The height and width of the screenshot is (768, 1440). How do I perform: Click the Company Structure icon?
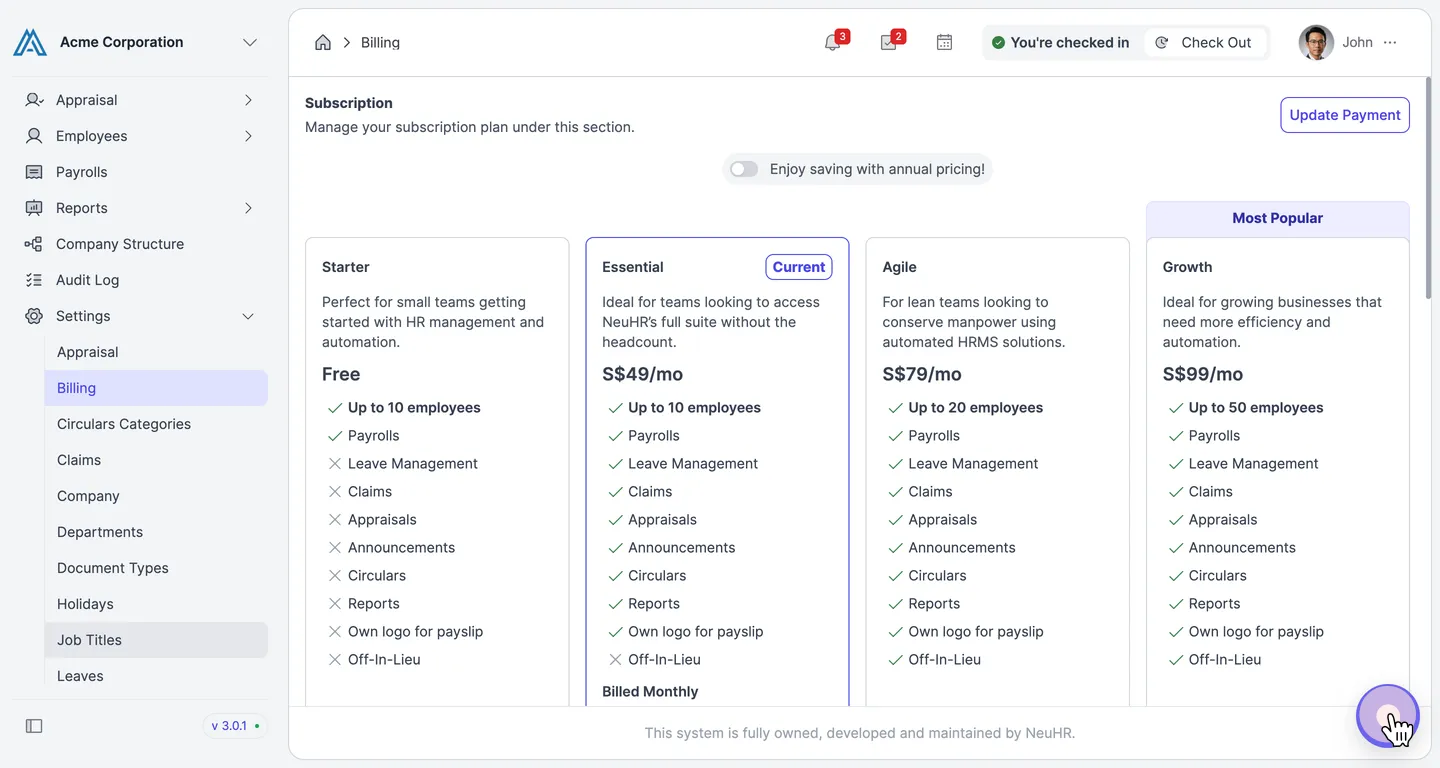34,244
